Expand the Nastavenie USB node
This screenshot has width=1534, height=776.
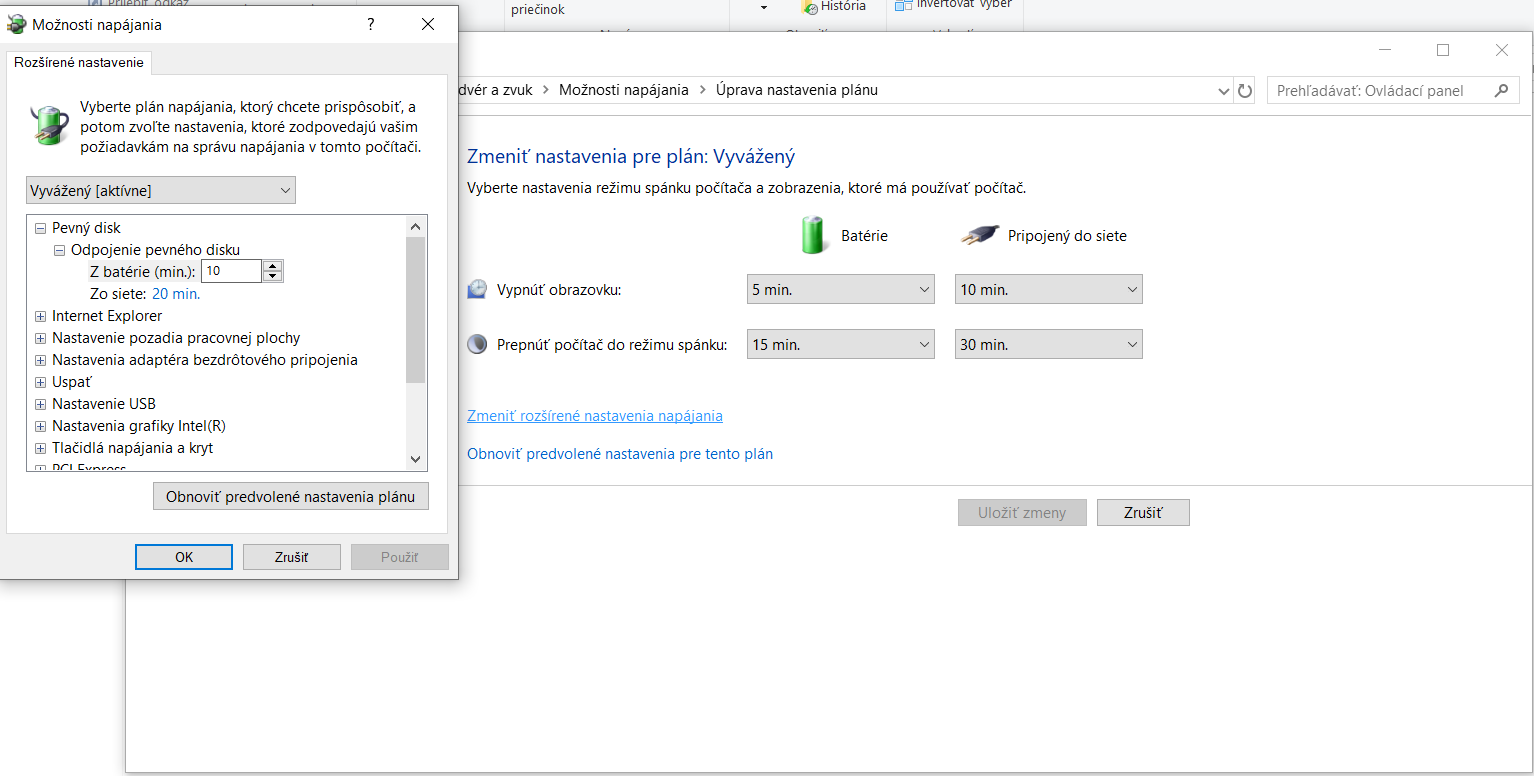coord(41,404)
